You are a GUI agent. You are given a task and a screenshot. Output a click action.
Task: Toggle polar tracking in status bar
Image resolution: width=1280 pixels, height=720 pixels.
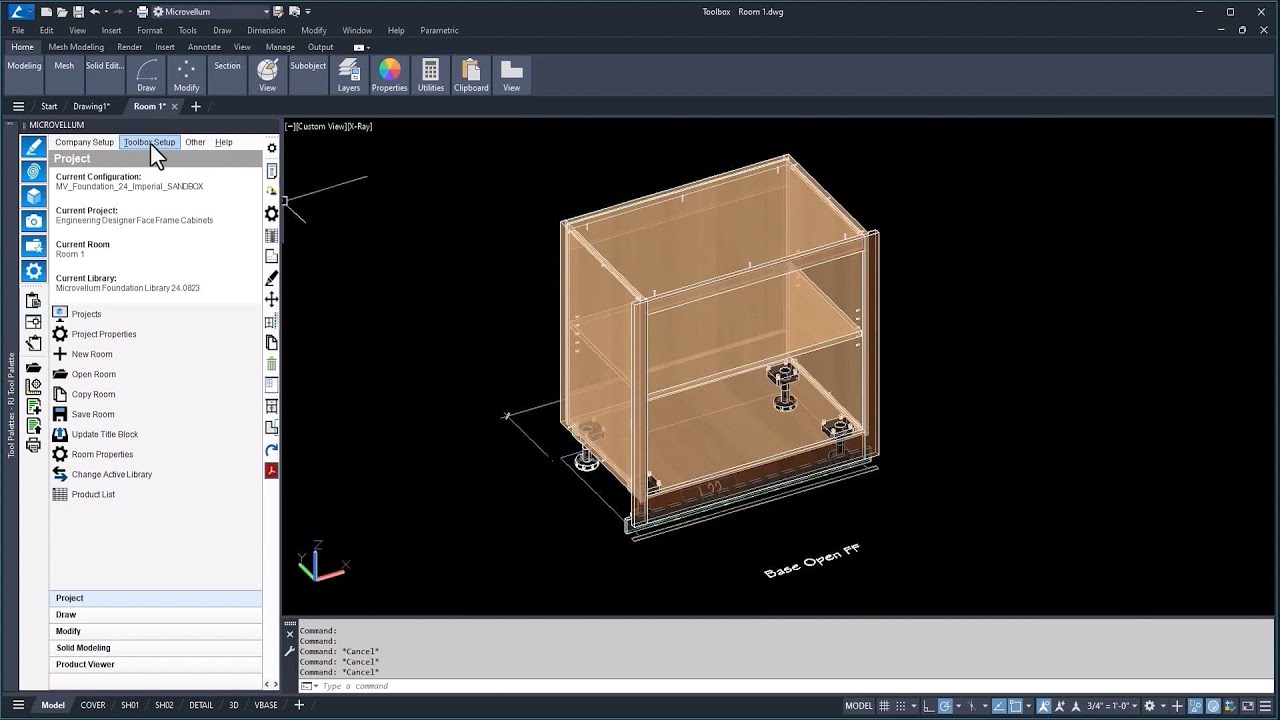(945, 705)
